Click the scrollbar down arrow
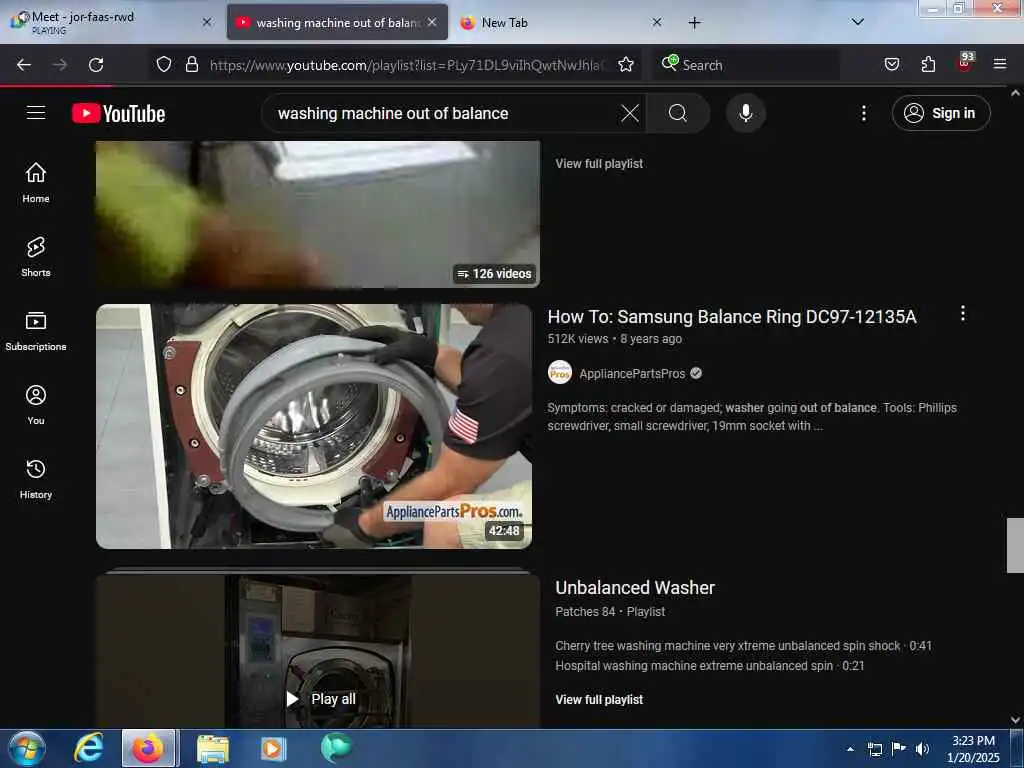Image resolution: width=1024 pixels, height=768 pixels. coord(1015,720)
